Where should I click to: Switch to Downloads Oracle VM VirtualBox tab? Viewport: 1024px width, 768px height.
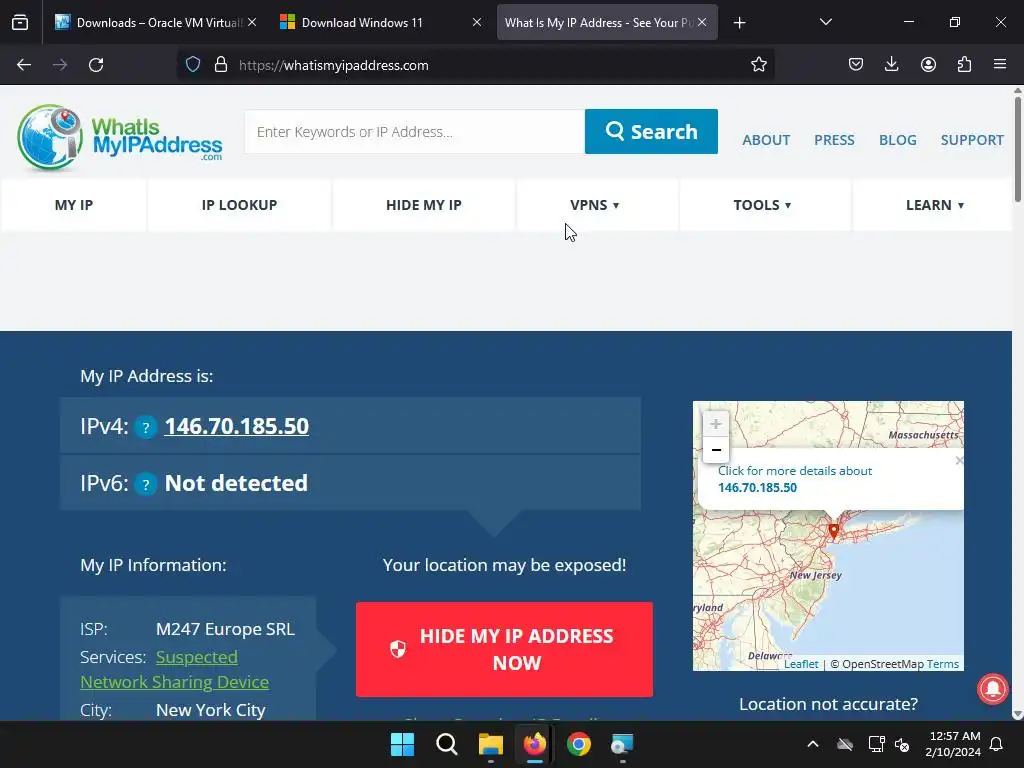point(156,22)
